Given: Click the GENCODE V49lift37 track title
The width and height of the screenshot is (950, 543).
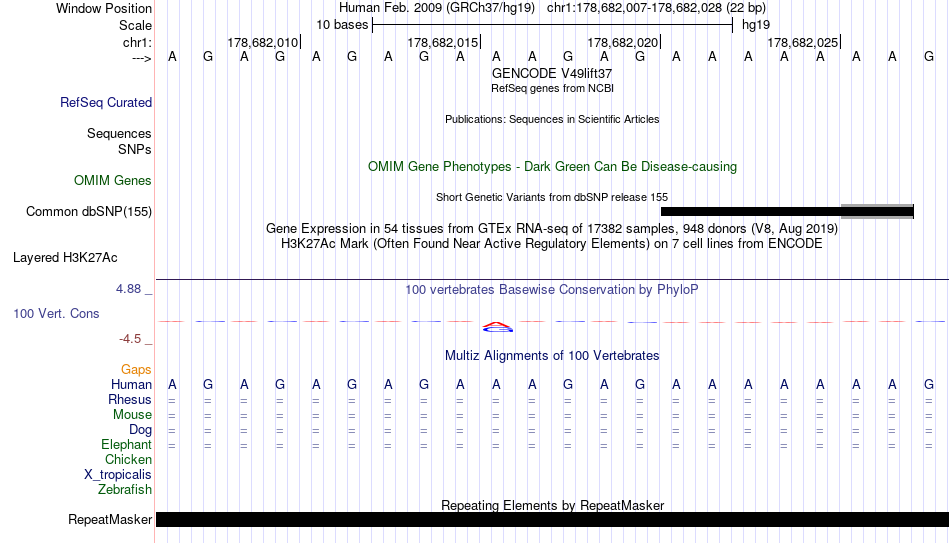Looking at the screenshot, I should tap(552, 73).
